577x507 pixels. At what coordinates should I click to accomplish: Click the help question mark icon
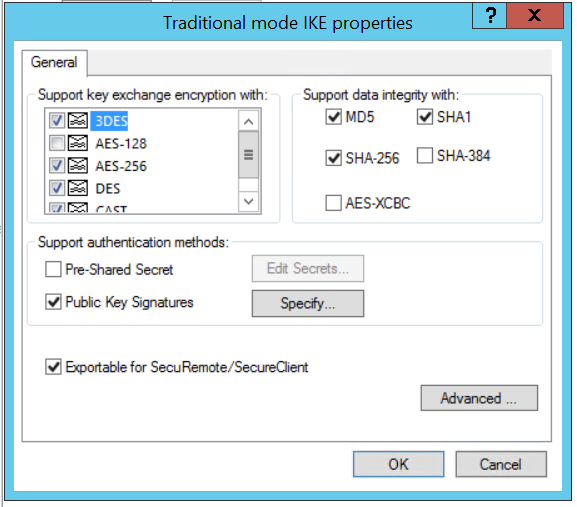tap(490, 15)
